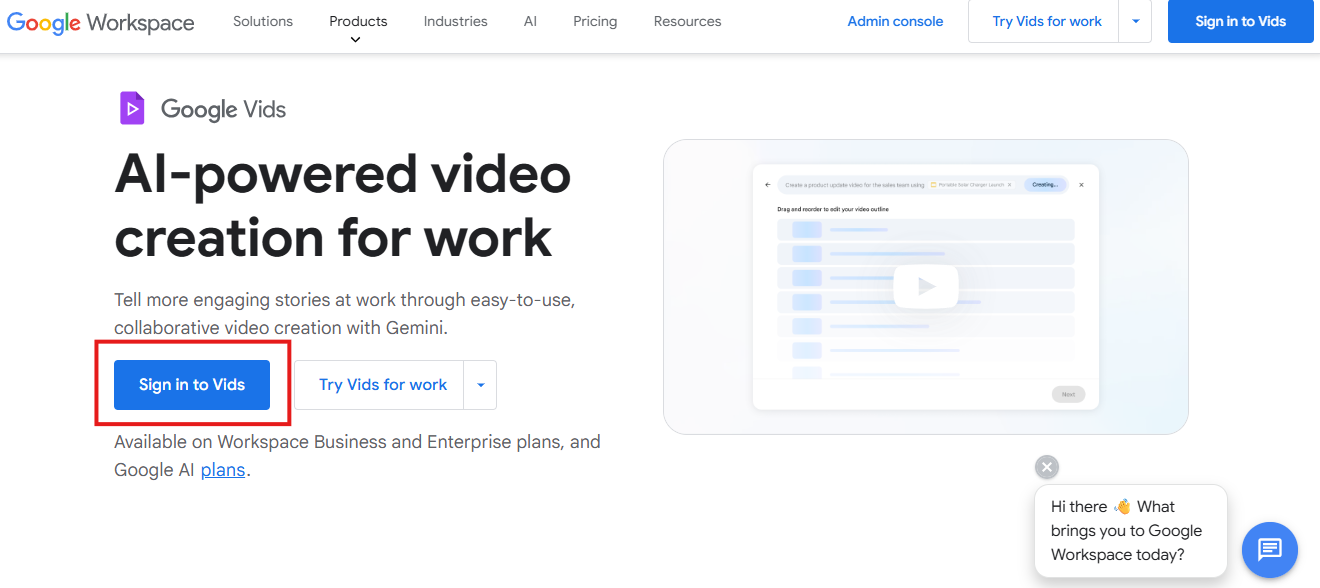Click the chat greeting message bubble
The height and width of the screenshot is (588, 1320).
[x=1131, y=531]
